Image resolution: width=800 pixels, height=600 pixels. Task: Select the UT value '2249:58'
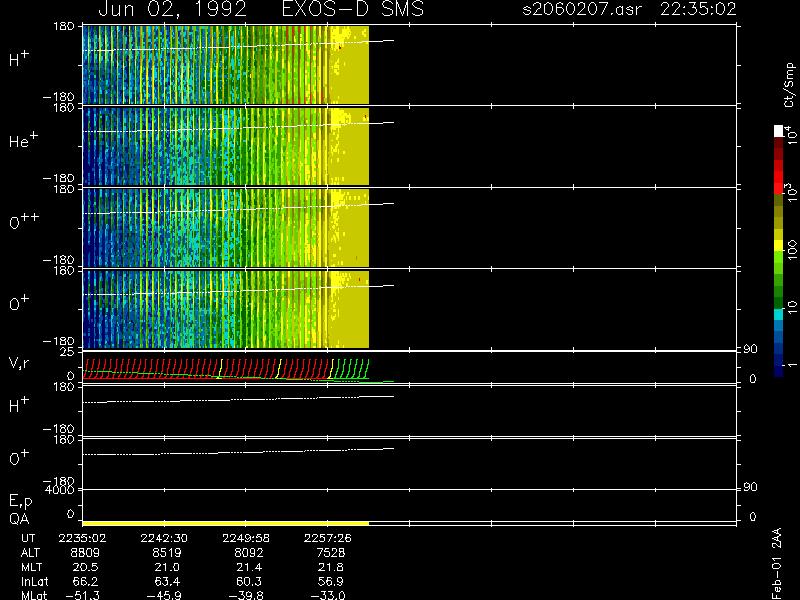(246, 538)
